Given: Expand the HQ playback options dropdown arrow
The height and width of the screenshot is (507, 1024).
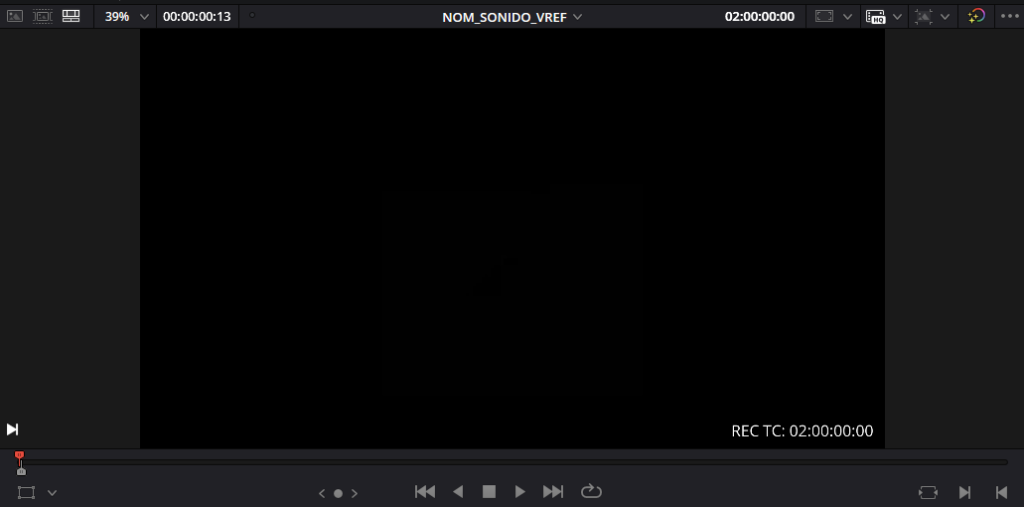Looking at the screenshot, I should [897, 17].
